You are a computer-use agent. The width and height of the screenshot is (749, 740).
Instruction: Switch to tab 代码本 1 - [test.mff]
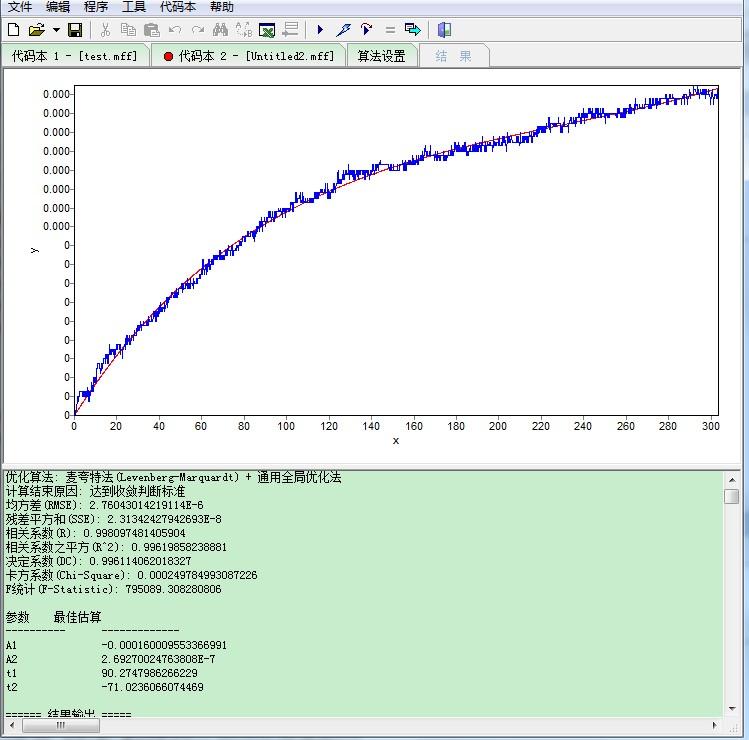coord(75,56)
